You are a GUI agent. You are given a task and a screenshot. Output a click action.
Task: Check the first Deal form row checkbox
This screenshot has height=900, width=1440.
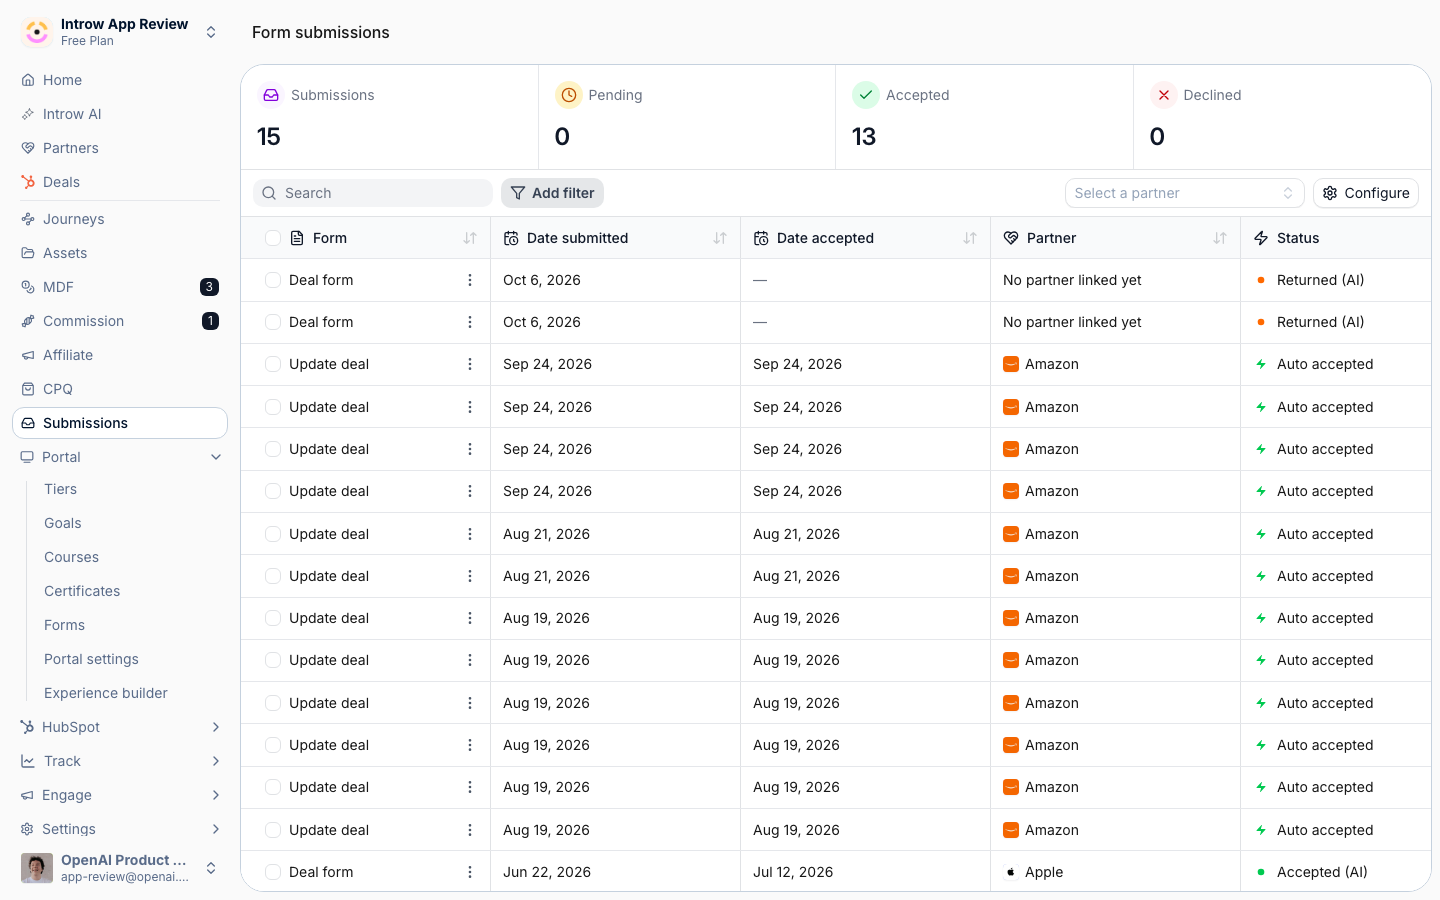pos(273,280)
